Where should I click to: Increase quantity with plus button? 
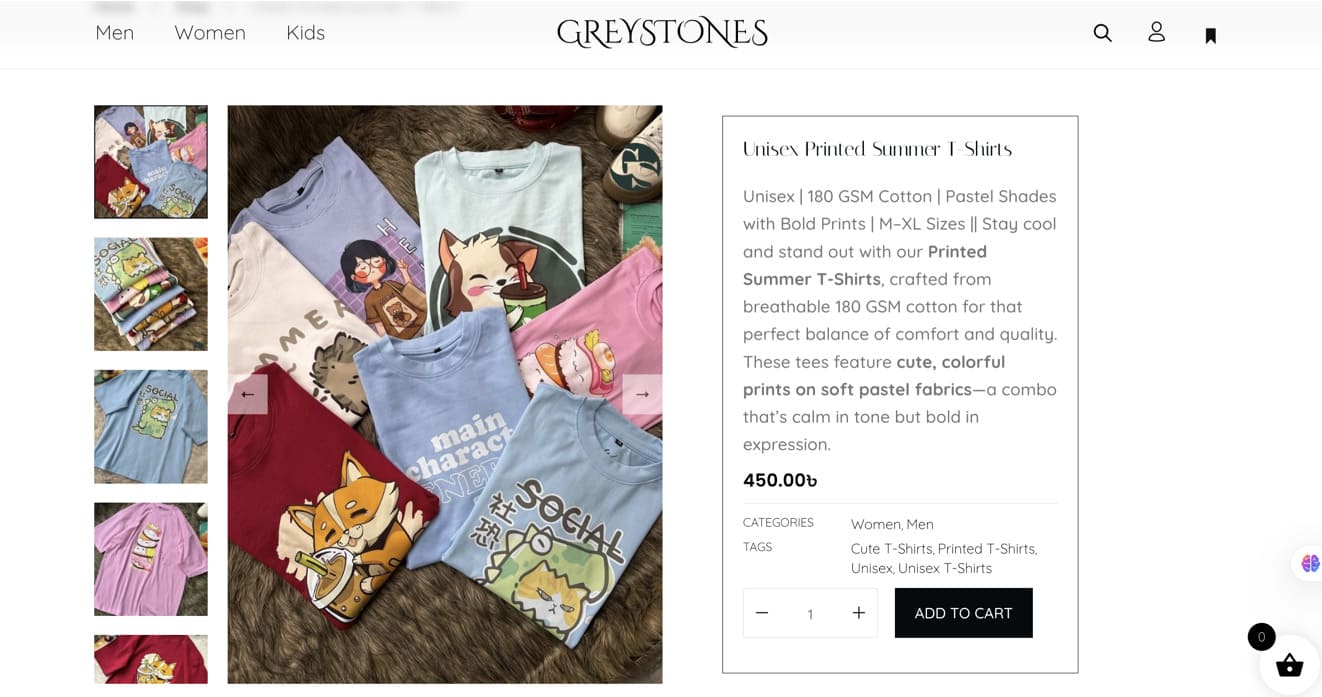click(858, 613)
